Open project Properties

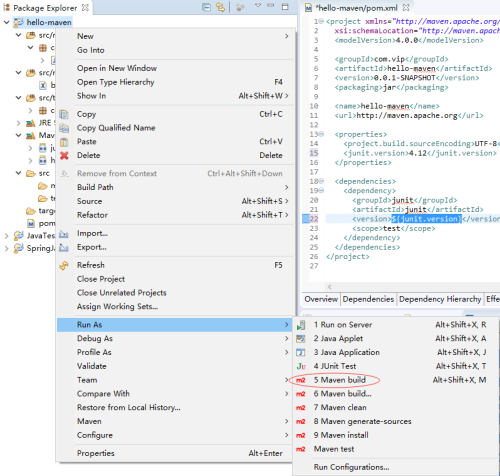coord(175,453)
